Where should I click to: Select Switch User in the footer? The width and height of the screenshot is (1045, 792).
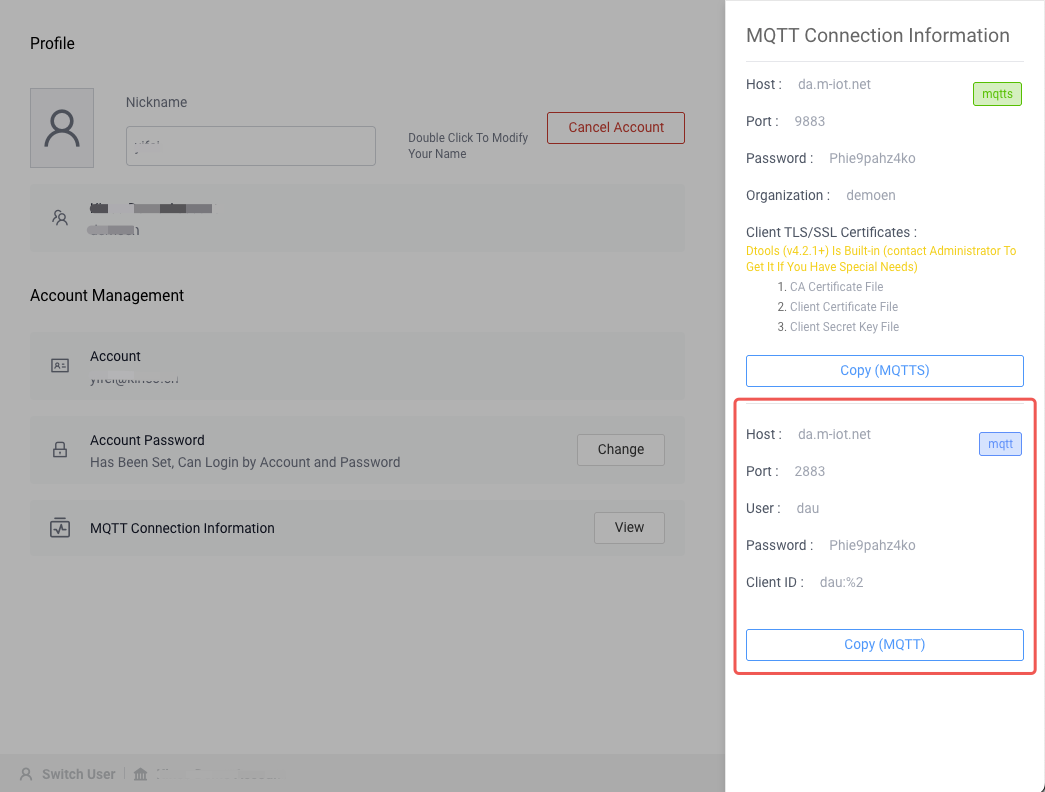(x=78, y=774)
